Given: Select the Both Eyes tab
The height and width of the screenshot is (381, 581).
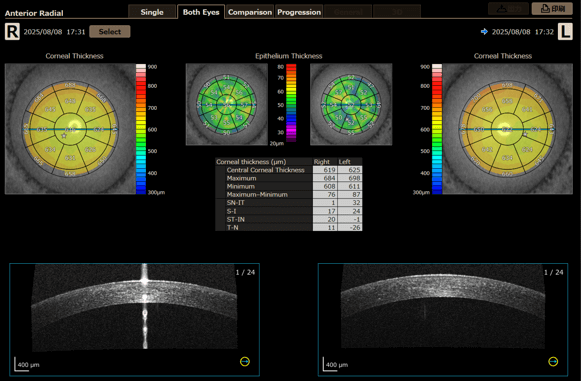Looking at the screenshot, I should [201, 12].
